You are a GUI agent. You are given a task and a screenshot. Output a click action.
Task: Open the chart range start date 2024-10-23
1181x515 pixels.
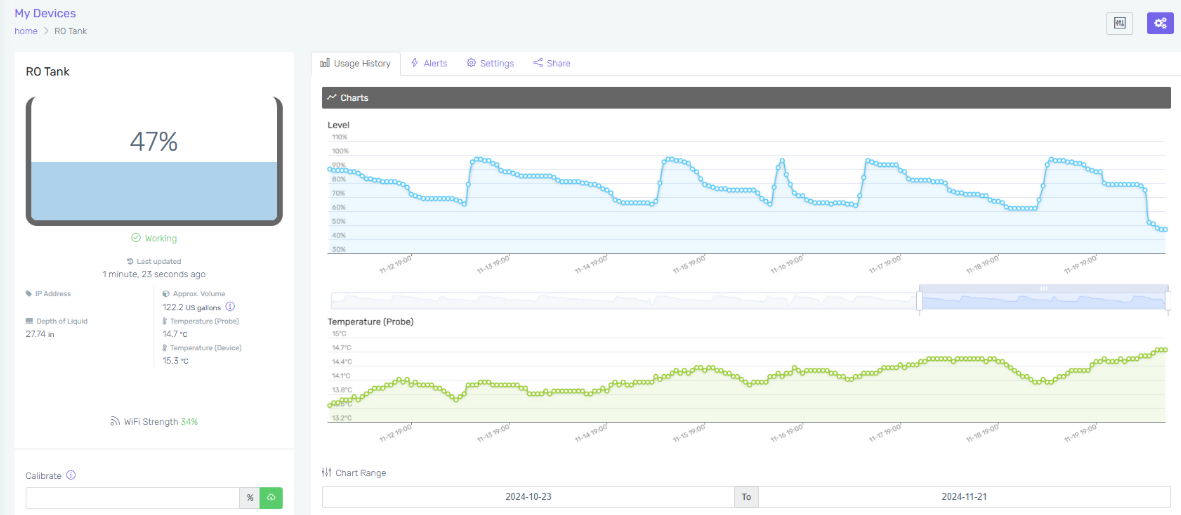click(528, 497)
